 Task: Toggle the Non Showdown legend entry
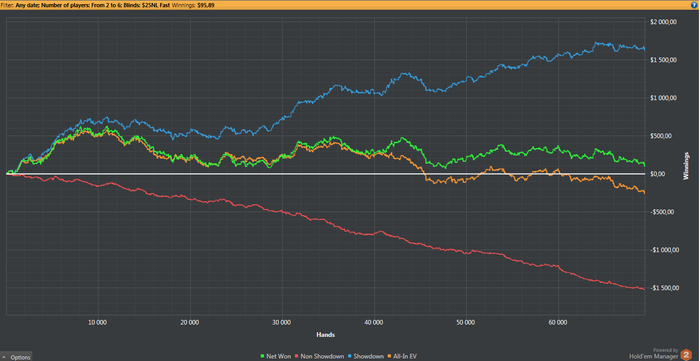(321, 356)
